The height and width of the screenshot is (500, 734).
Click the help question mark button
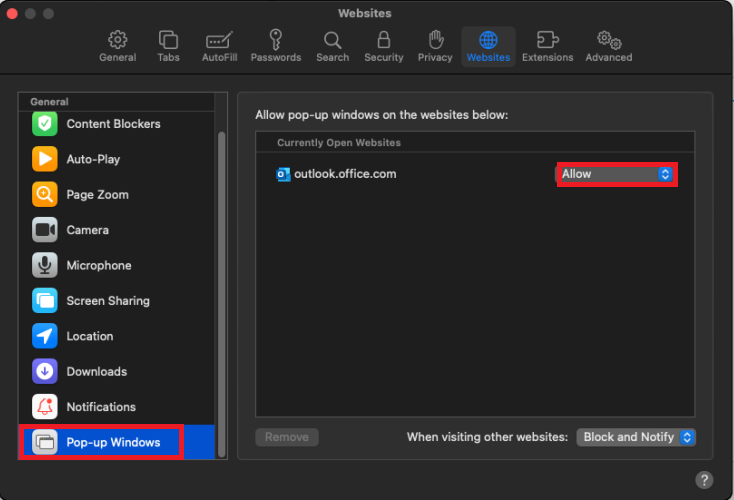[x=704, y=480]
